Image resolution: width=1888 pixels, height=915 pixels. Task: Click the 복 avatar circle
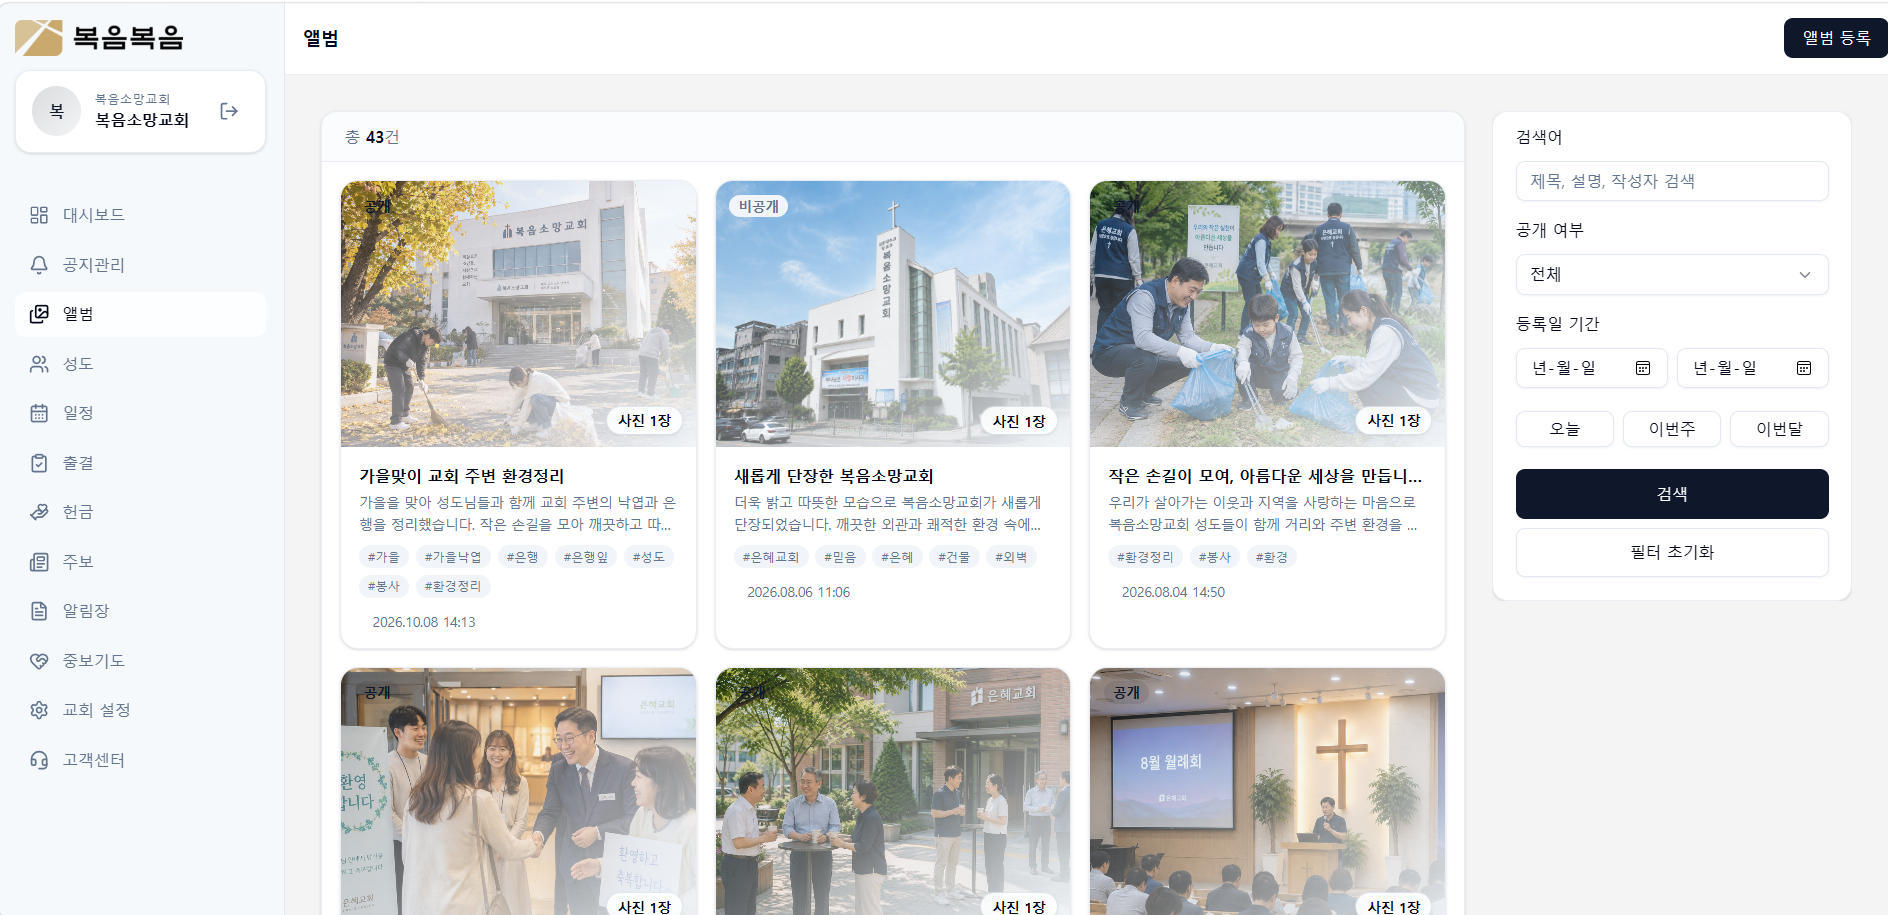pyautogui.click(x=57, y=111)
